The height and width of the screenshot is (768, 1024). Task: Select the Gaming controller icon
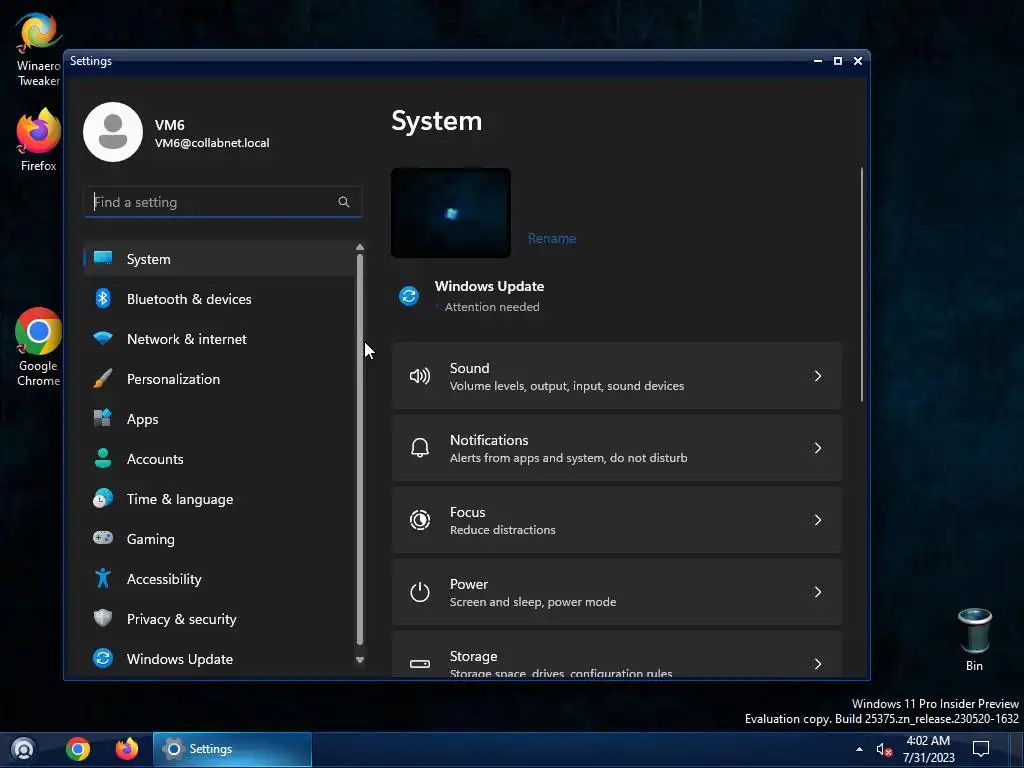coord(103,538)
